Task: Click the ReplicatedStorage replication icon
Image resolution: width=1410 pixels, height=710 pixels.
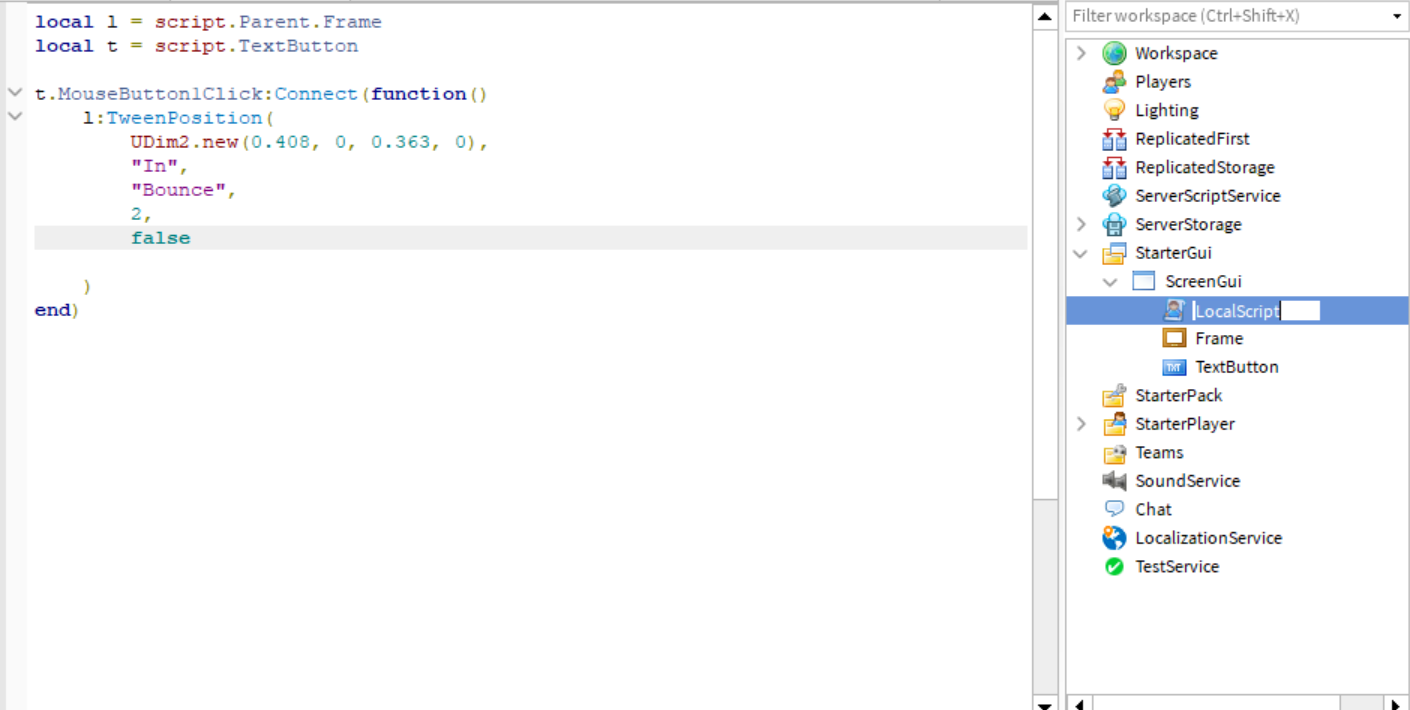Action: pyautogui.click(x=1113, y=167)
